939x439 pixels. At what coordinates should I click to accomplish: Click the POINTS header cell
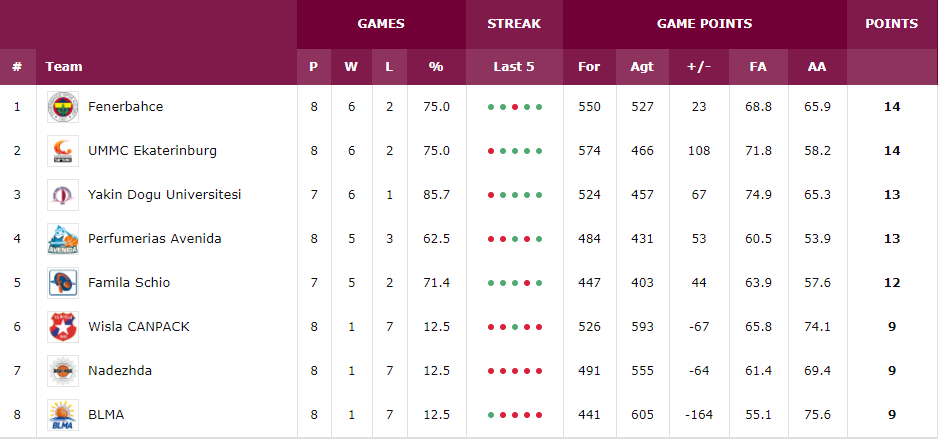[x=892, y=24]
